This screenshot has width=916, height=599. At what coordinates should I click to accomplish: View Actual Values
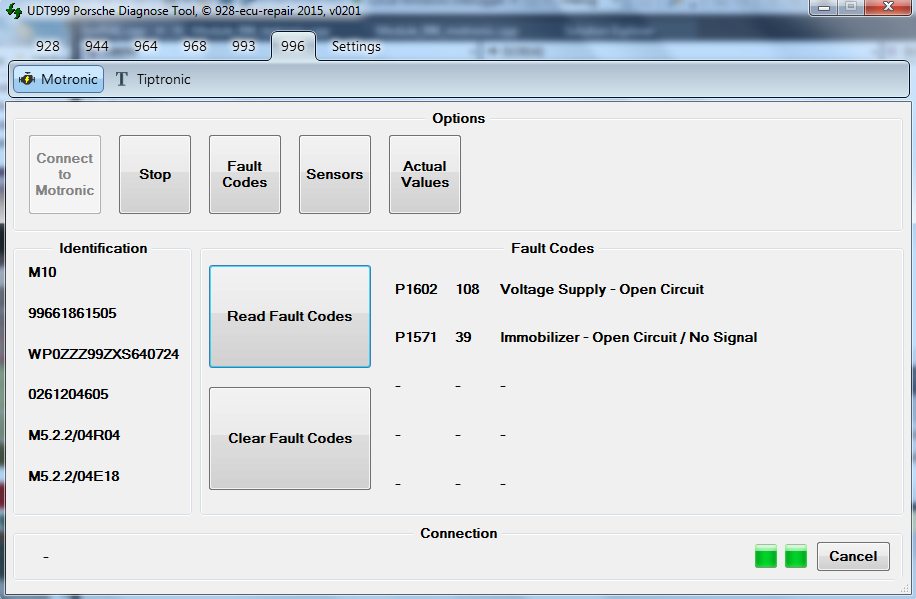(425, 175)
